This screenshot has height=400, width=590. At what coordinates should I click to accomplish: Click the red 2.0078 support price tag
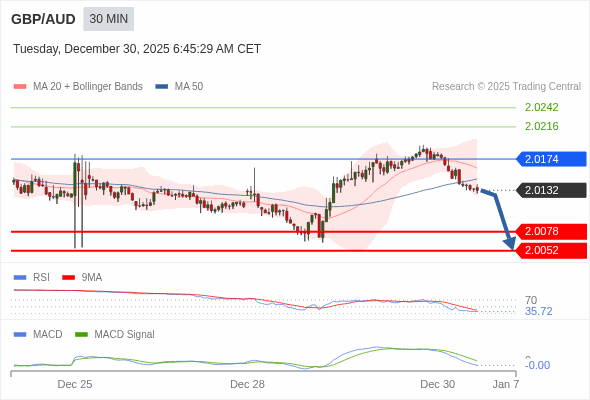click(551, 231)
